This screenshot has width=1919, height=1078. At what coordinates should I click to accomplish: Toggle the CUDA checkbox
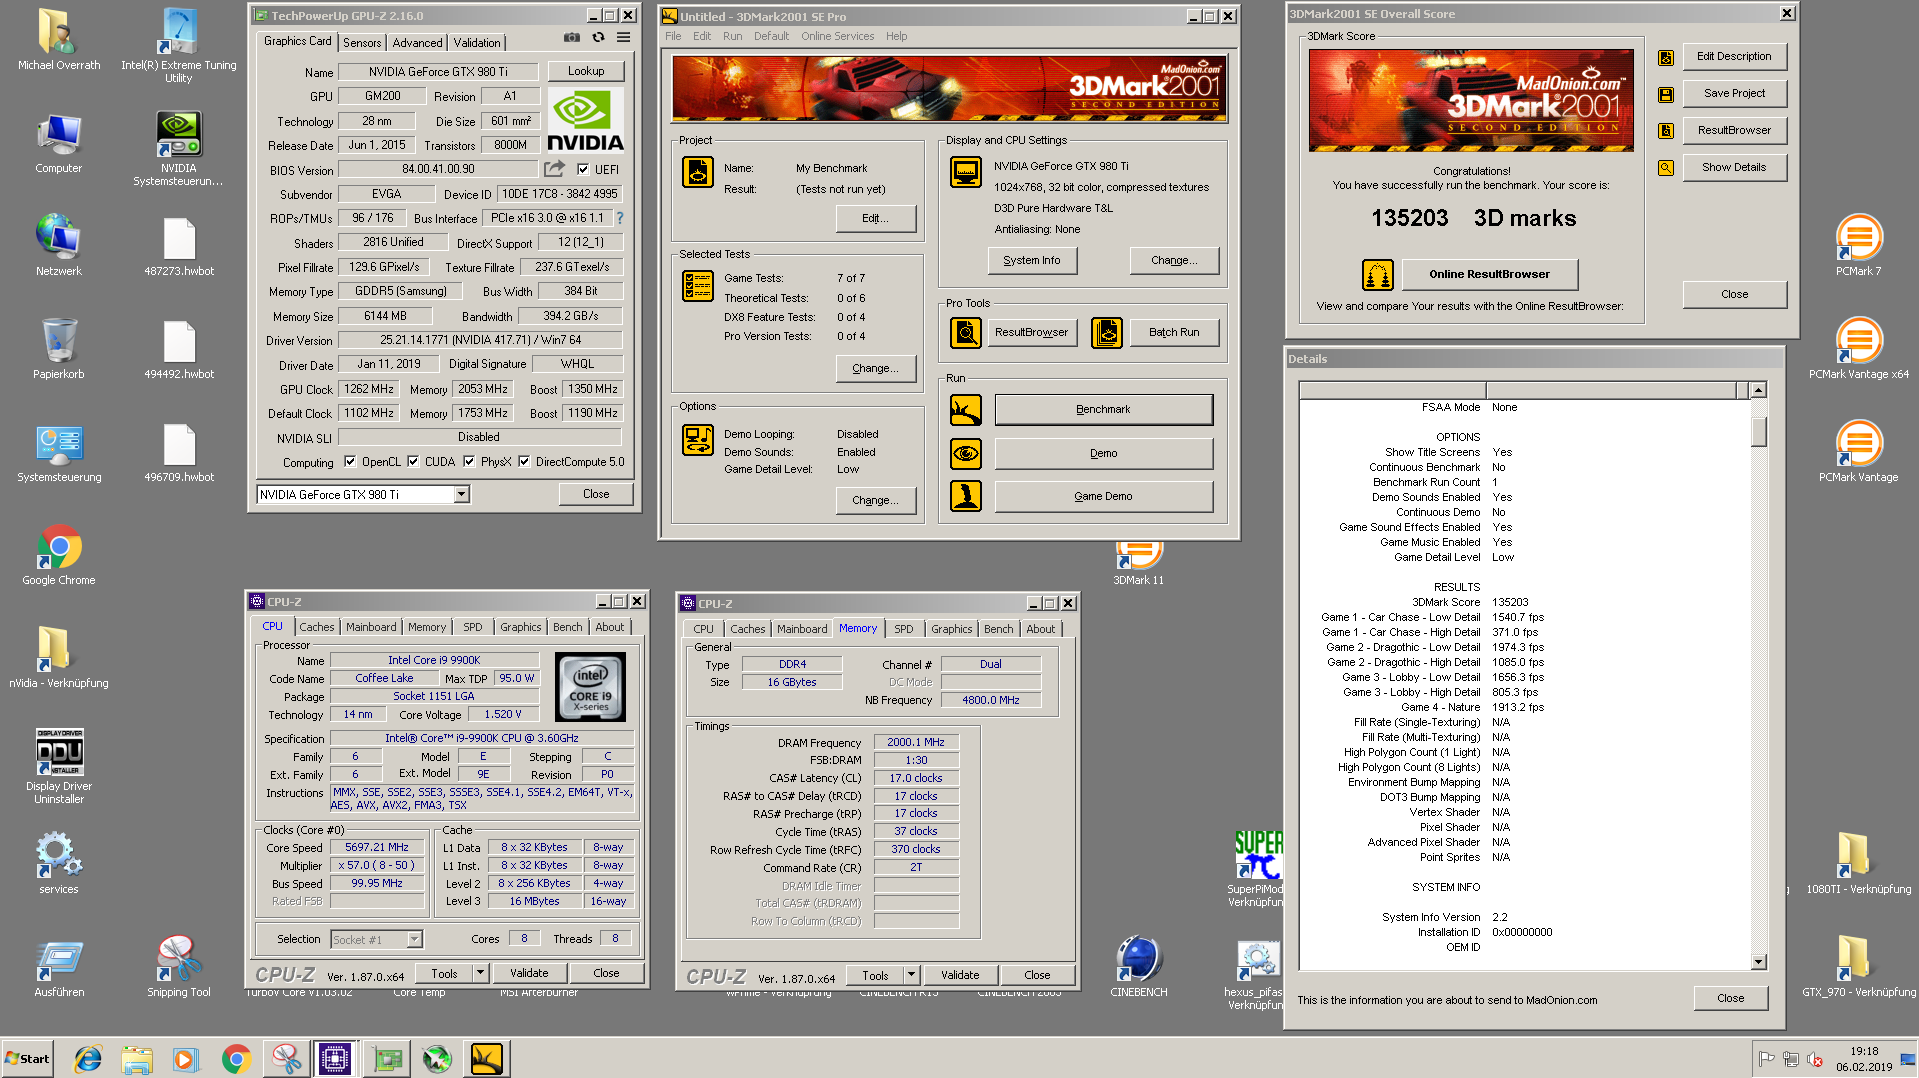pos(413,461)
